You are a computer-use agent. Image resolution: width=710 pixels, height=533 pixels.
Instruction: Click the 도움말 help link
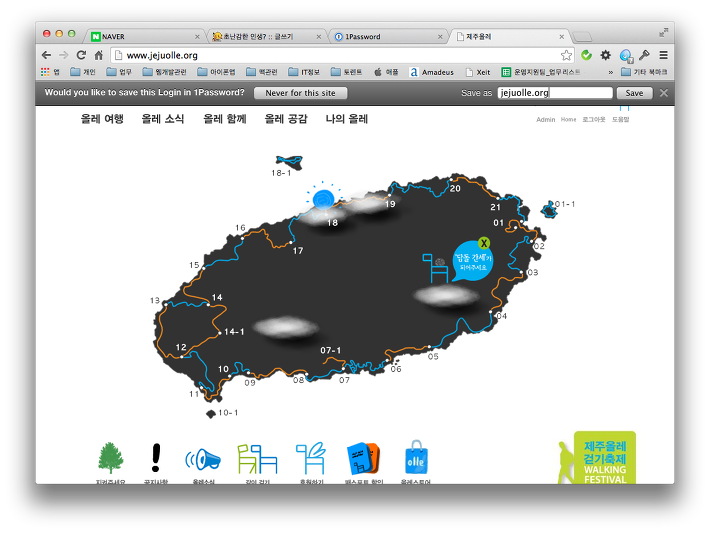coord(620,120)
